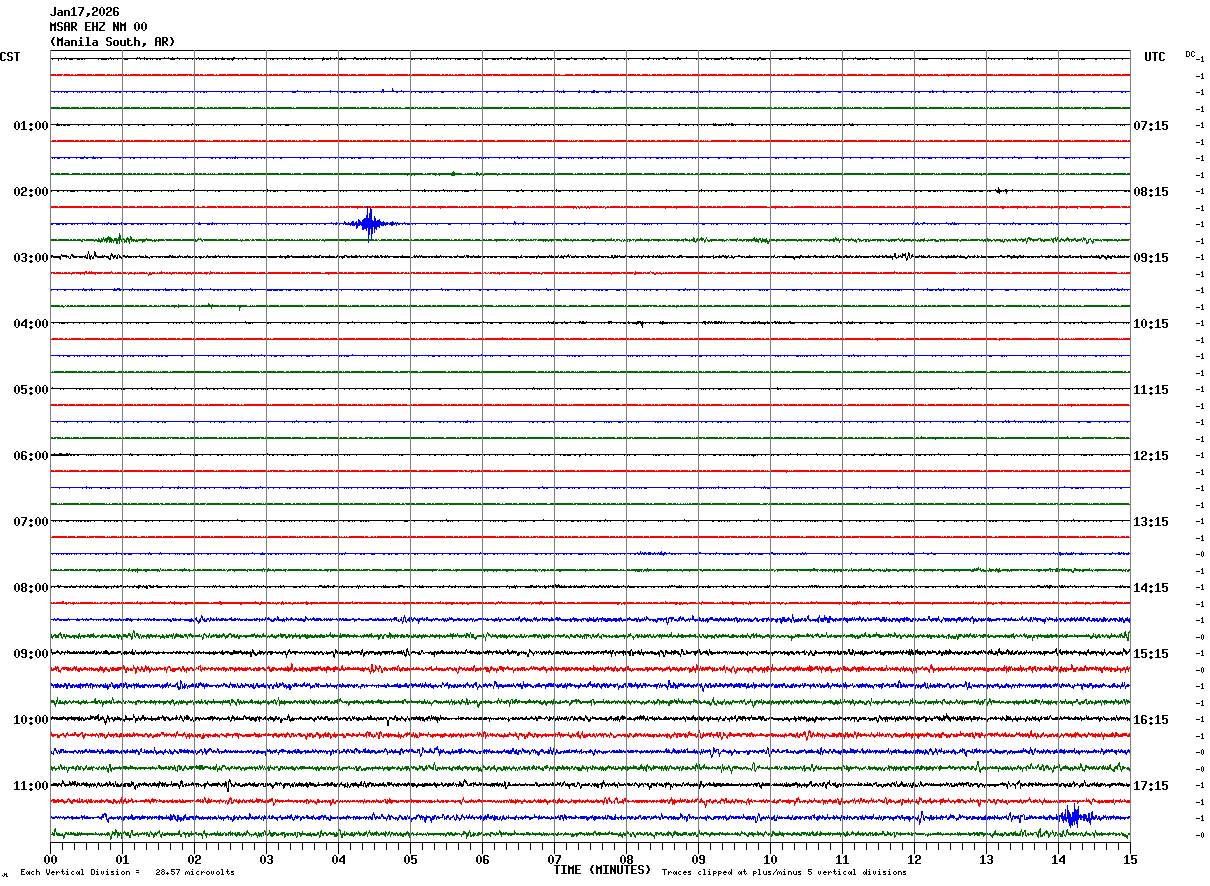Click the 05 minute tick on bottom axis
Screen dimensions: 1210x886
click(410, 859)
